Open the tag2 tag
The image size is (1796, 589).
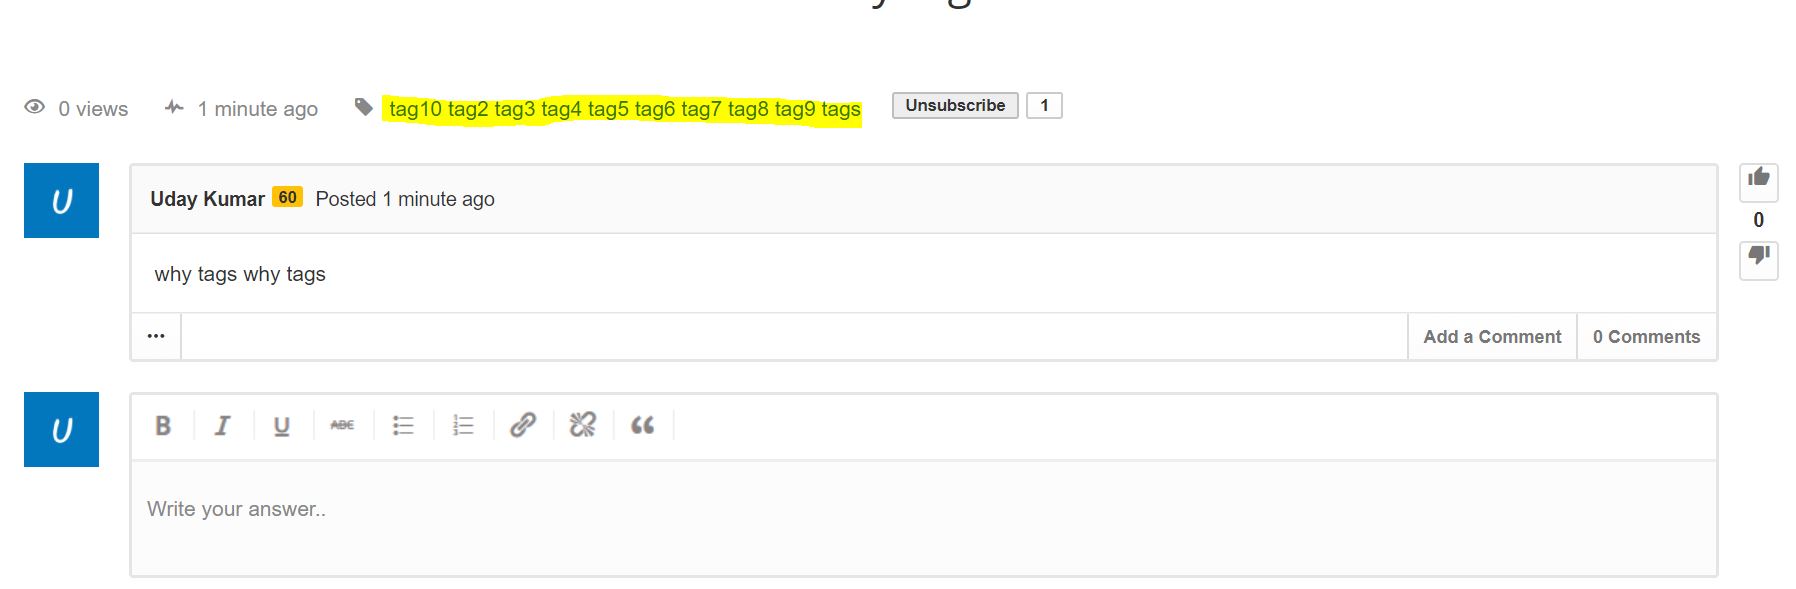468,109
